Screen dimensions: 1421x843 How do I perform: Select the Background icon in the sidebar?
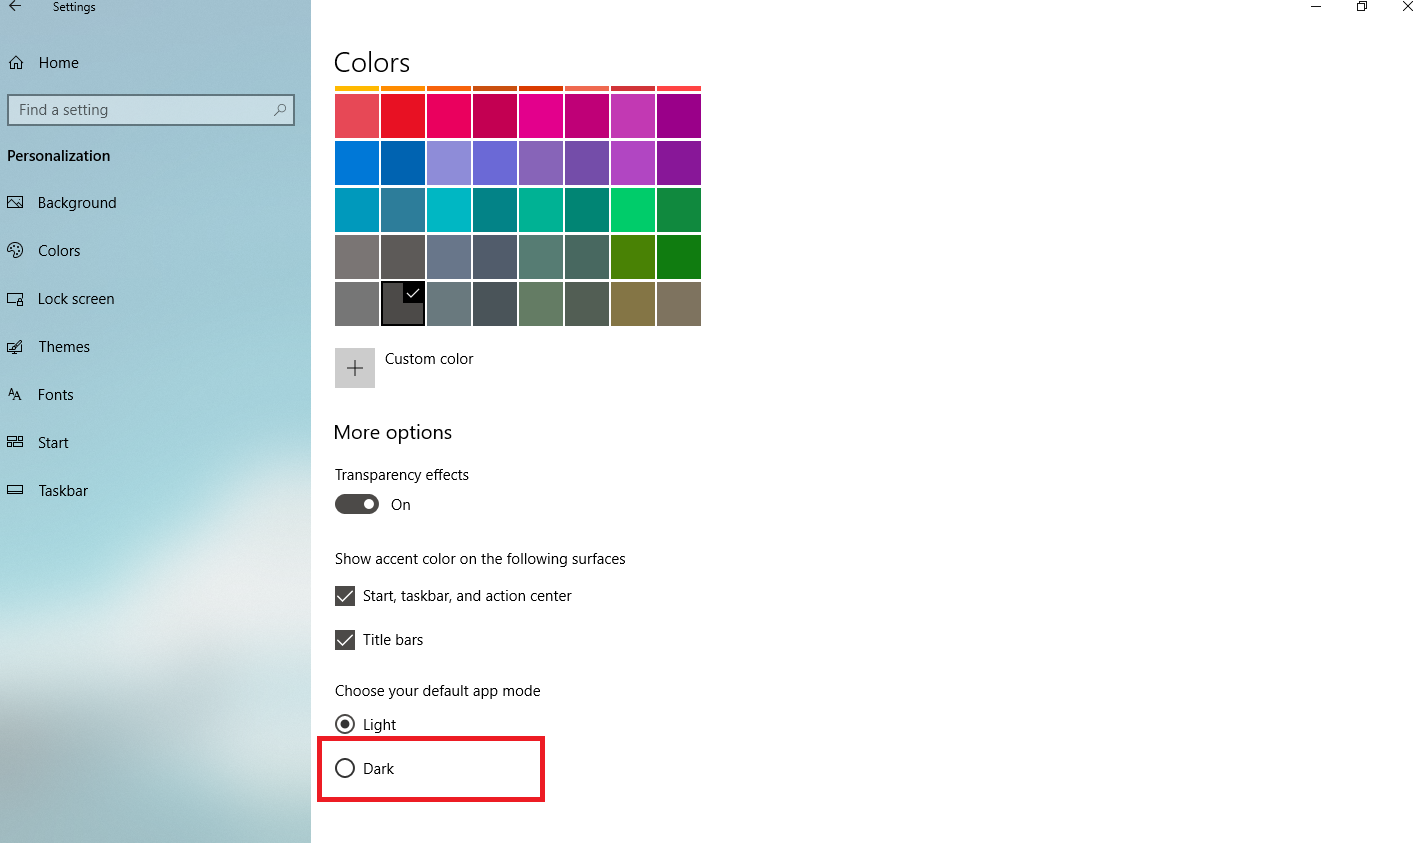(15, 202)
